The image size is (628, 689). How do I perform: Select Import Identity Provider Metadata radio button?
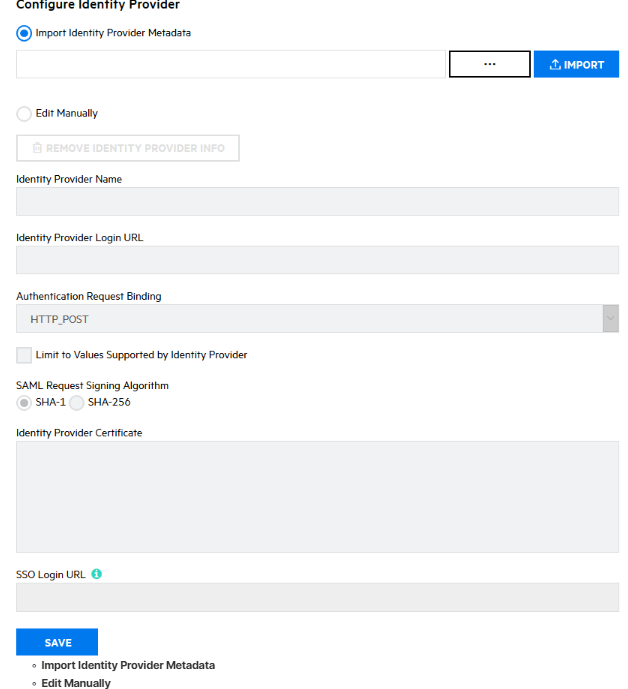(x=24, y=33)
